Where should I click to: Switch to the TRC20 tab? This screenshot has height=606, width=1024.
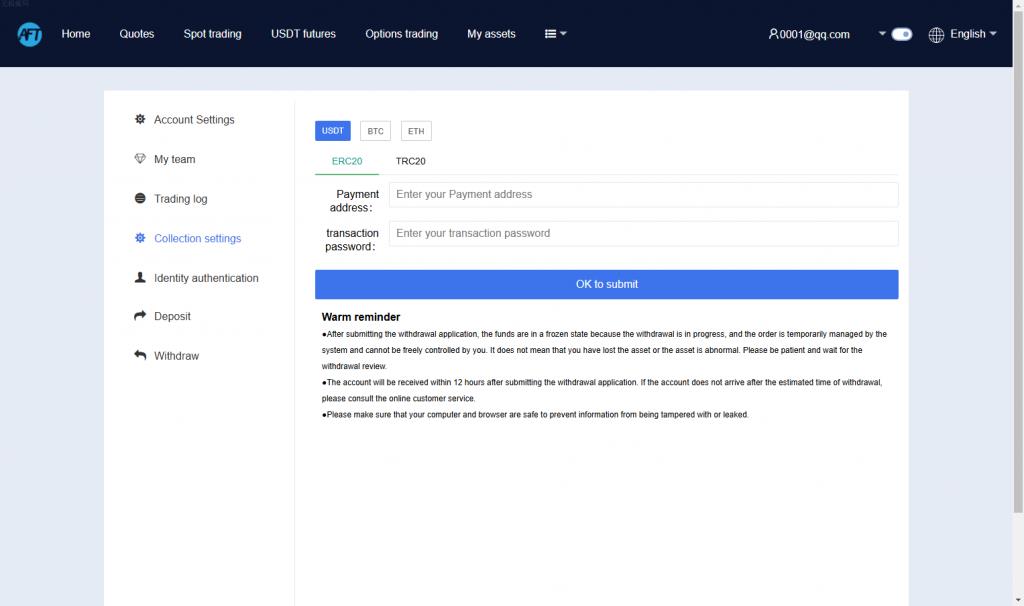click(x=410, y=161)
